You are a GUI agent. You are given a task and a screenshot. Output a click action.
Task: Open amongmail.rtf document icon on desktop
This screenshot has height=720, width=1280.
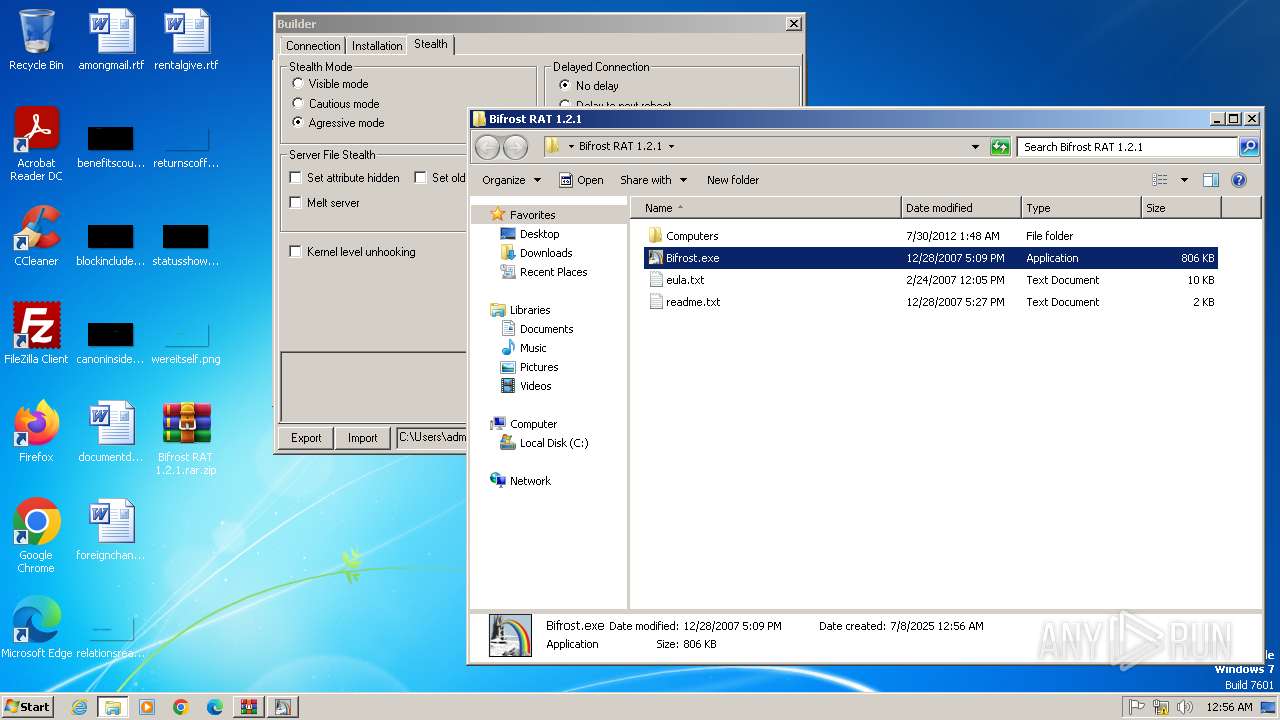(x=111, y=40)
